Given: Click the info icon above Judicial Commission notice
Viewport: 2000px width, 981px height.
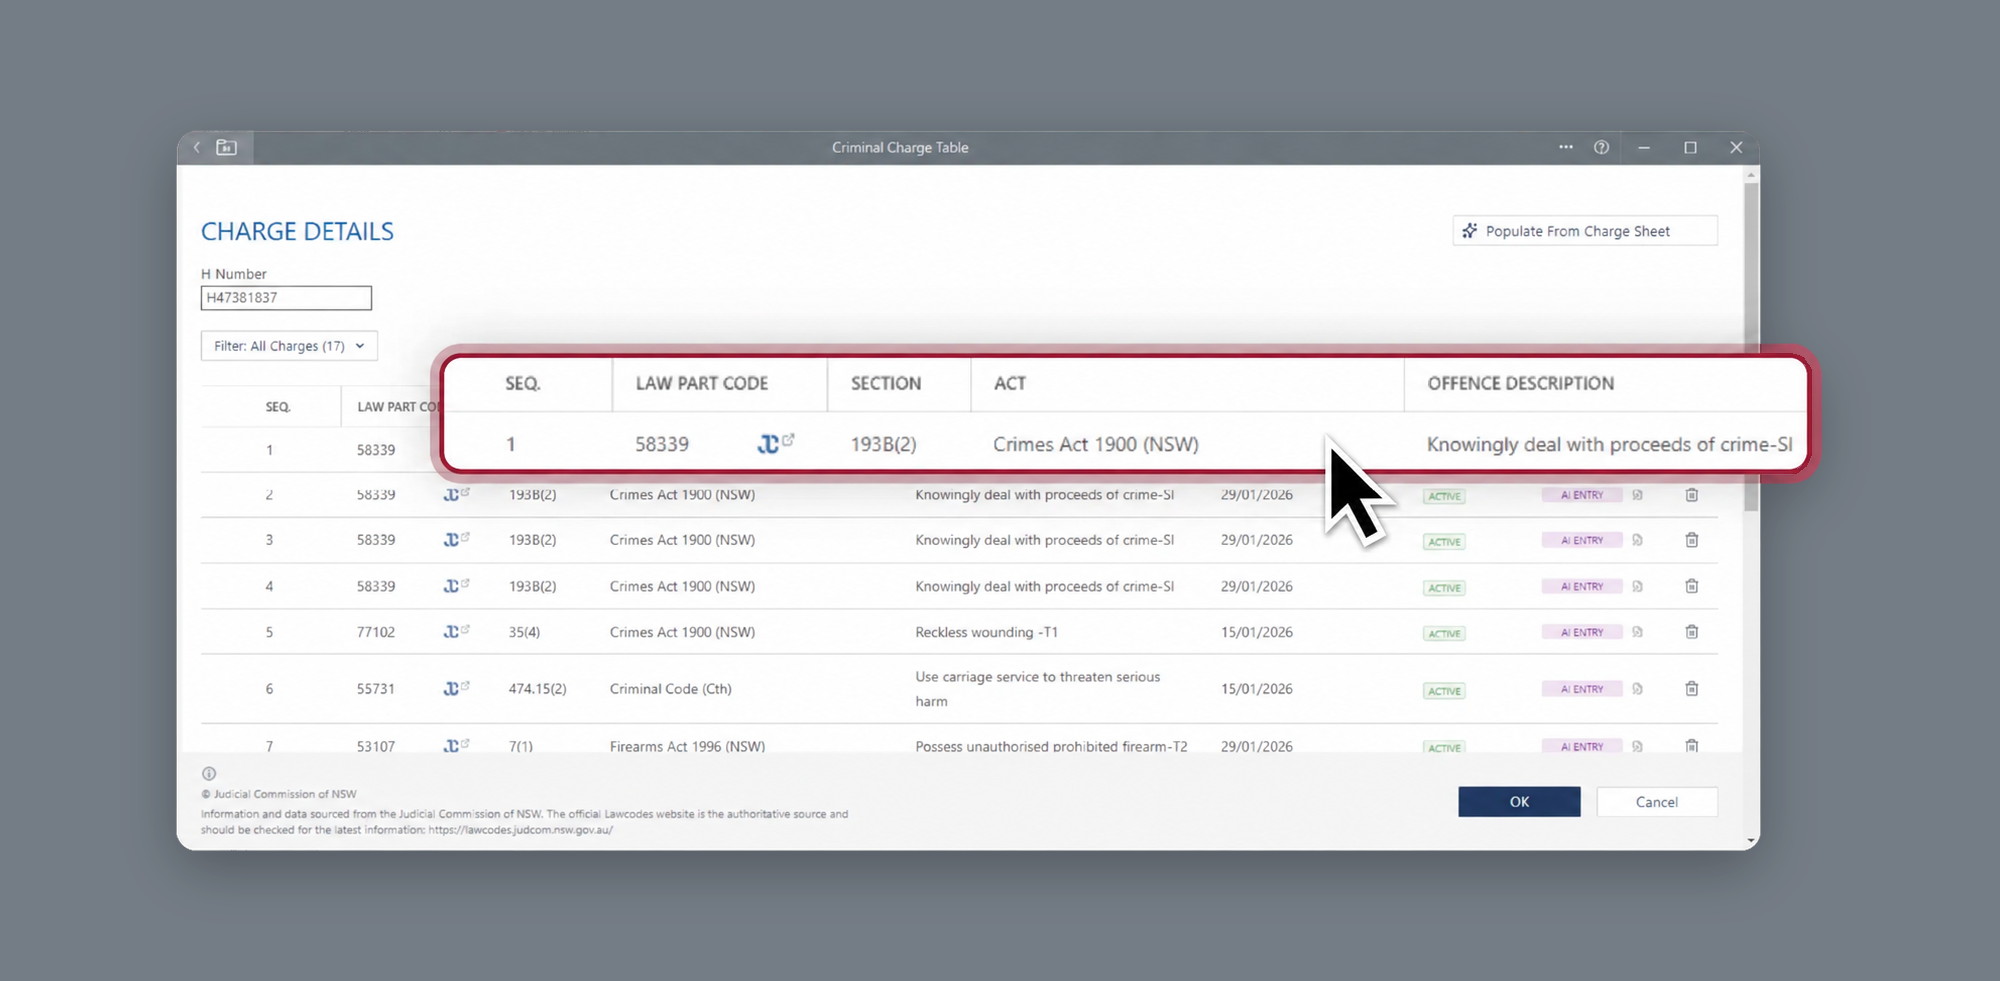Looking at the screenshot, I should point(209,773).
